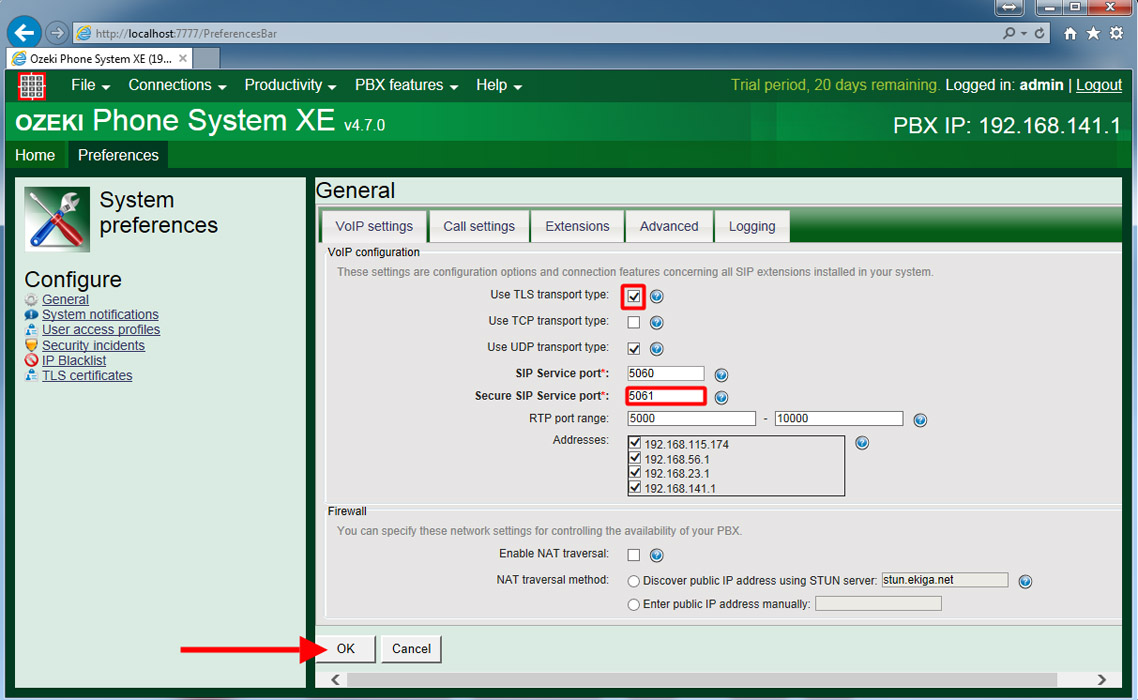Screen dimensions: 1138x700
Task: Click the Secure SIP Service port field
Action: click(666, 396)
